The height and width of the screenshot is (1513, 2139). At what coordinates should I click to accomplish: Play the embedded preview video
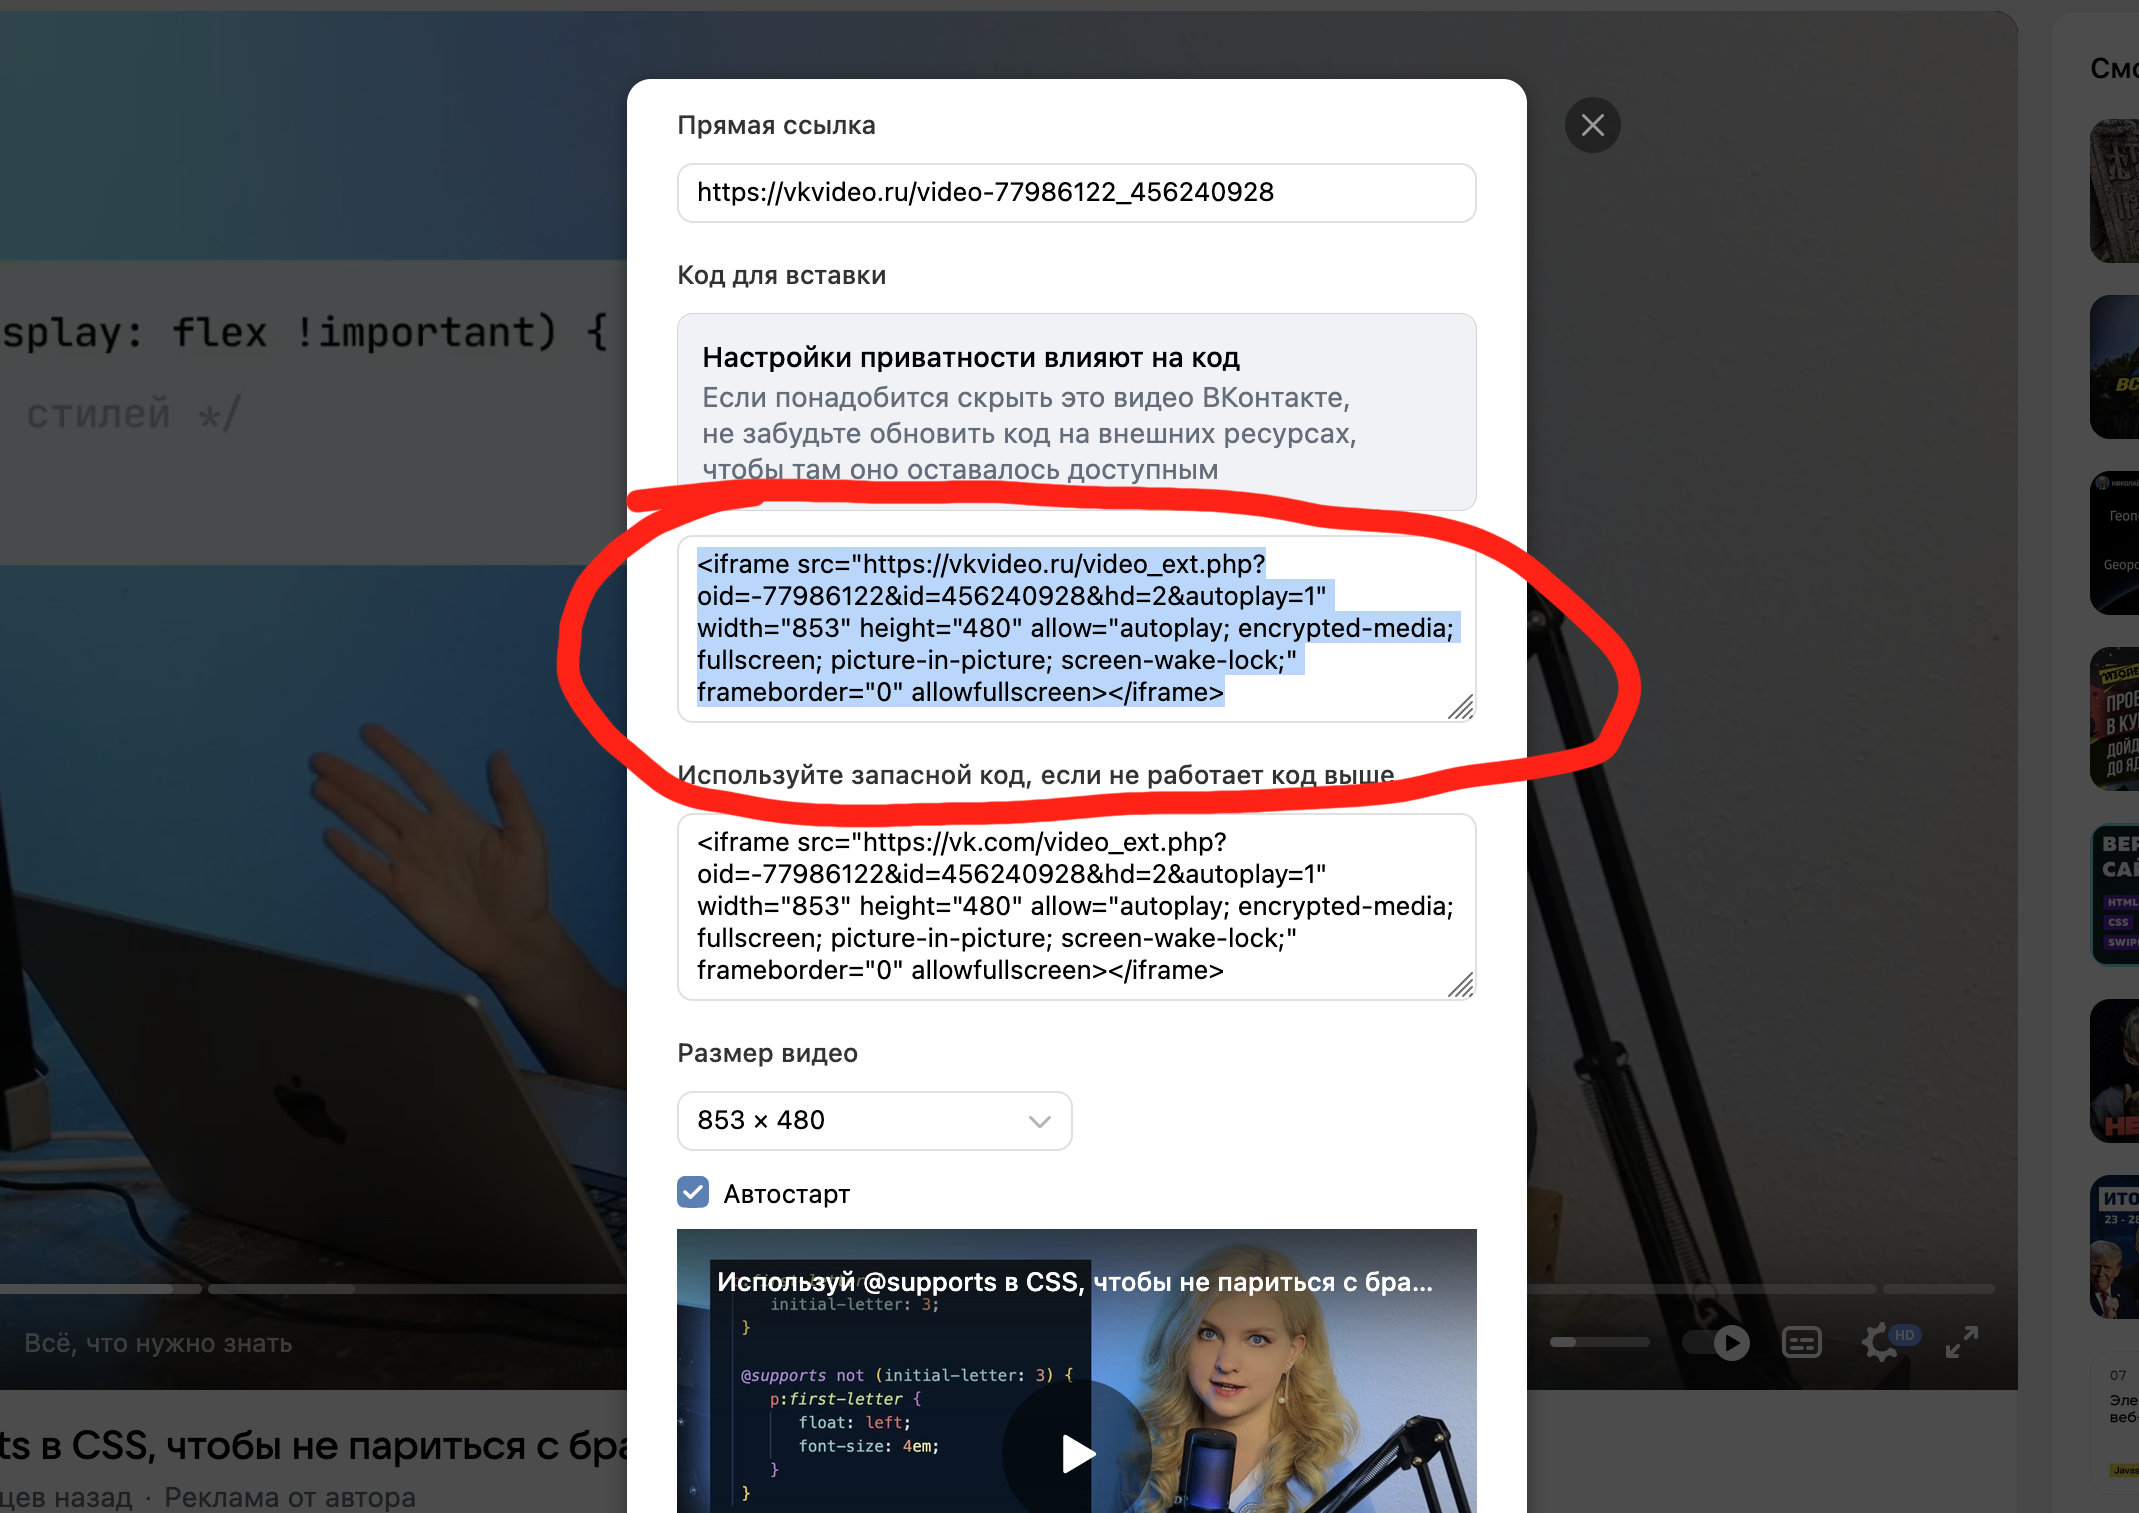pos(1076,1452)
